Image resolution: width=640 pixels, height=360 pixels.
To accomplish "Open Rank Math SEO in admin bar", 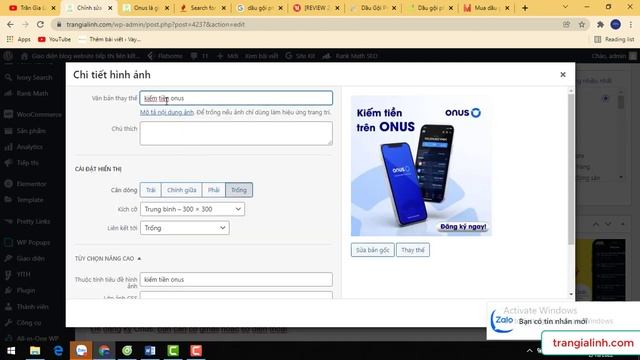I will [x=350, y=56].
